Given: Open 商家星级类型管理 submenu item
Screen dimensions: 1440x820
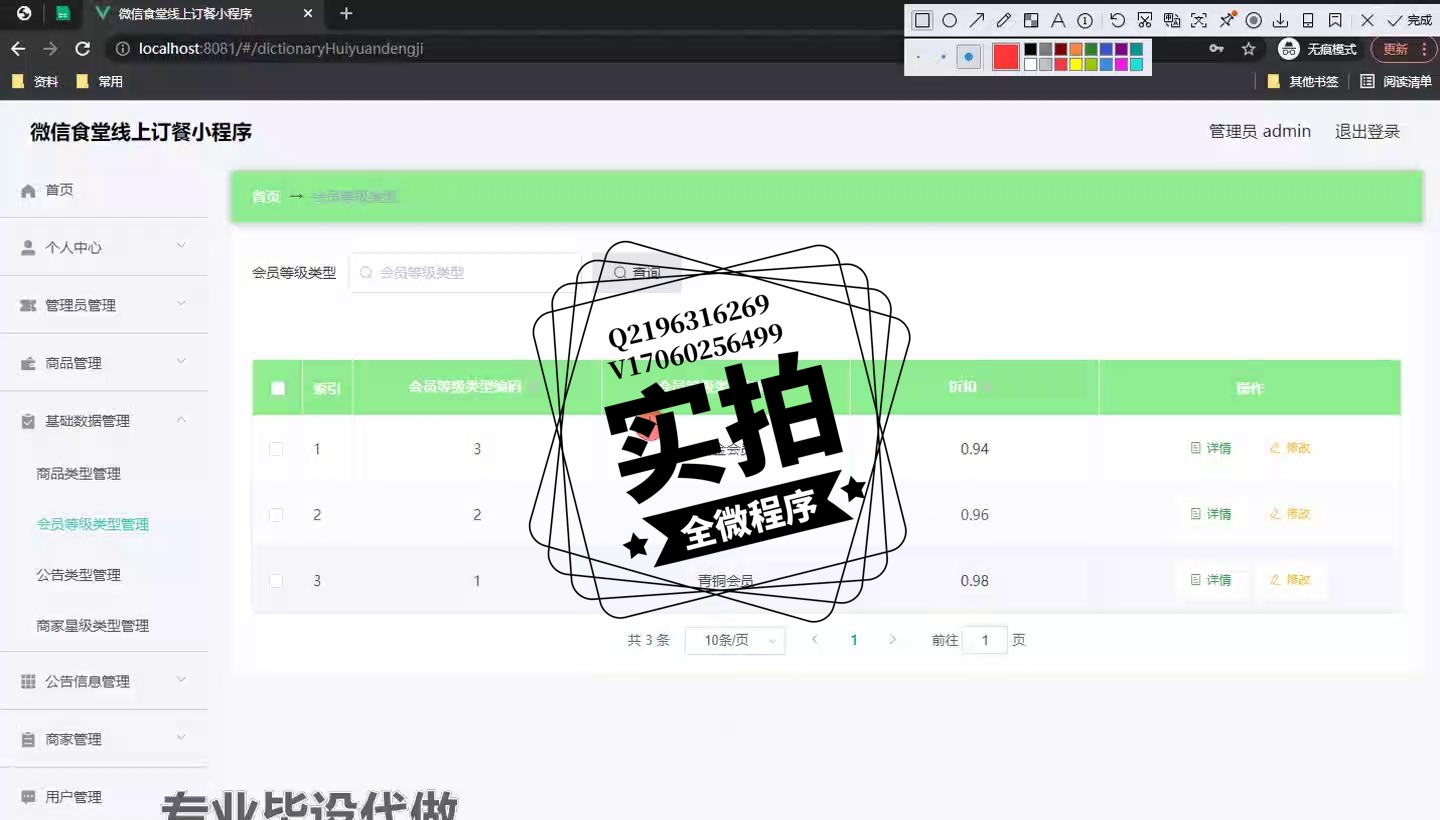Looking at the screenshot, I should click(x=93, y=625).
